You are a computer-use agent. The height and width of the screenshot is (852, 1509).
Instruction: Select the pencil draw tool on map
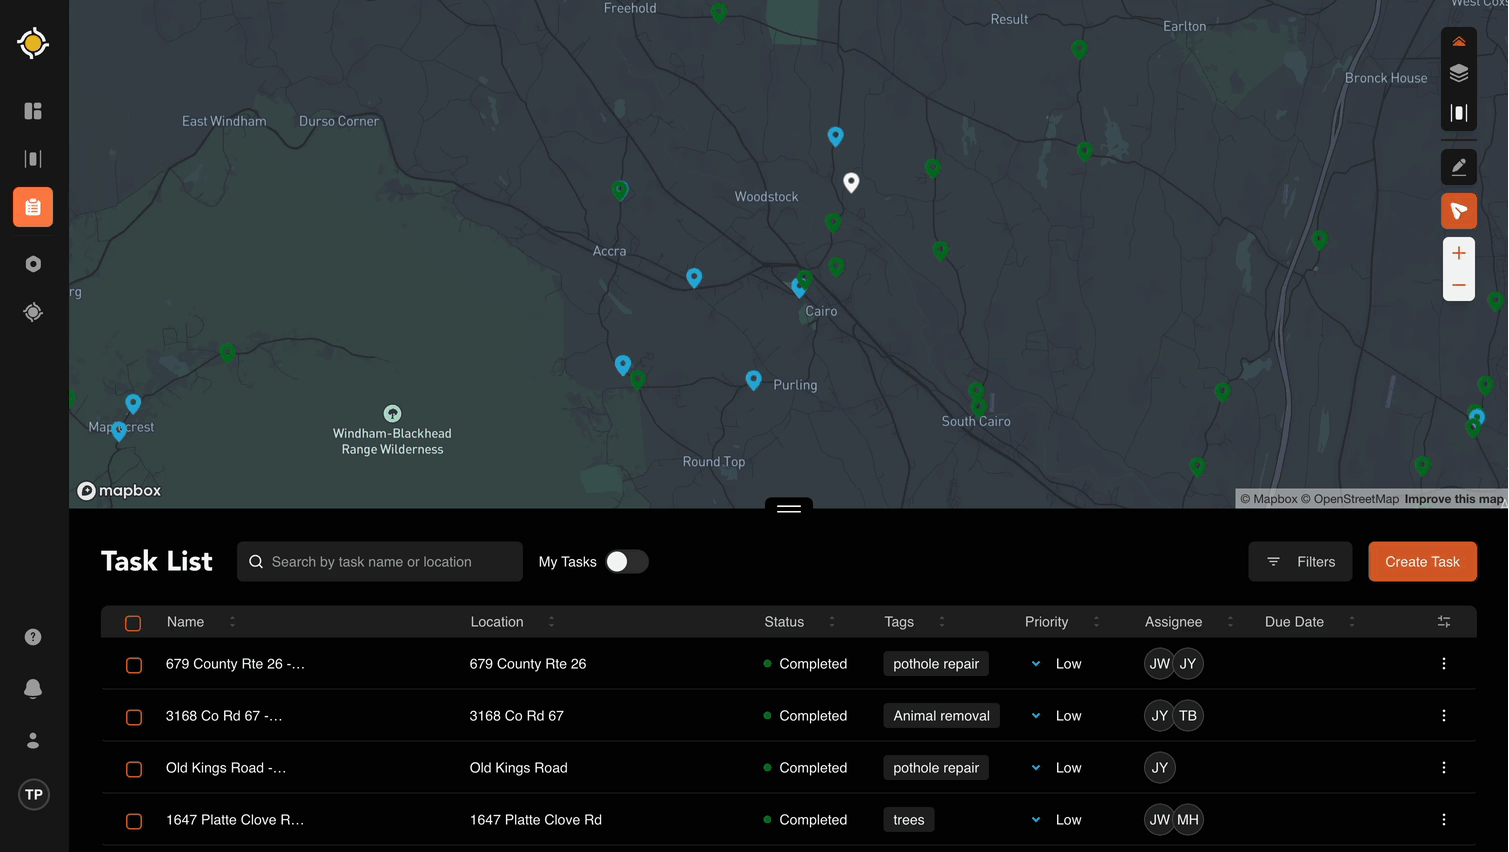click(1458, 166)
